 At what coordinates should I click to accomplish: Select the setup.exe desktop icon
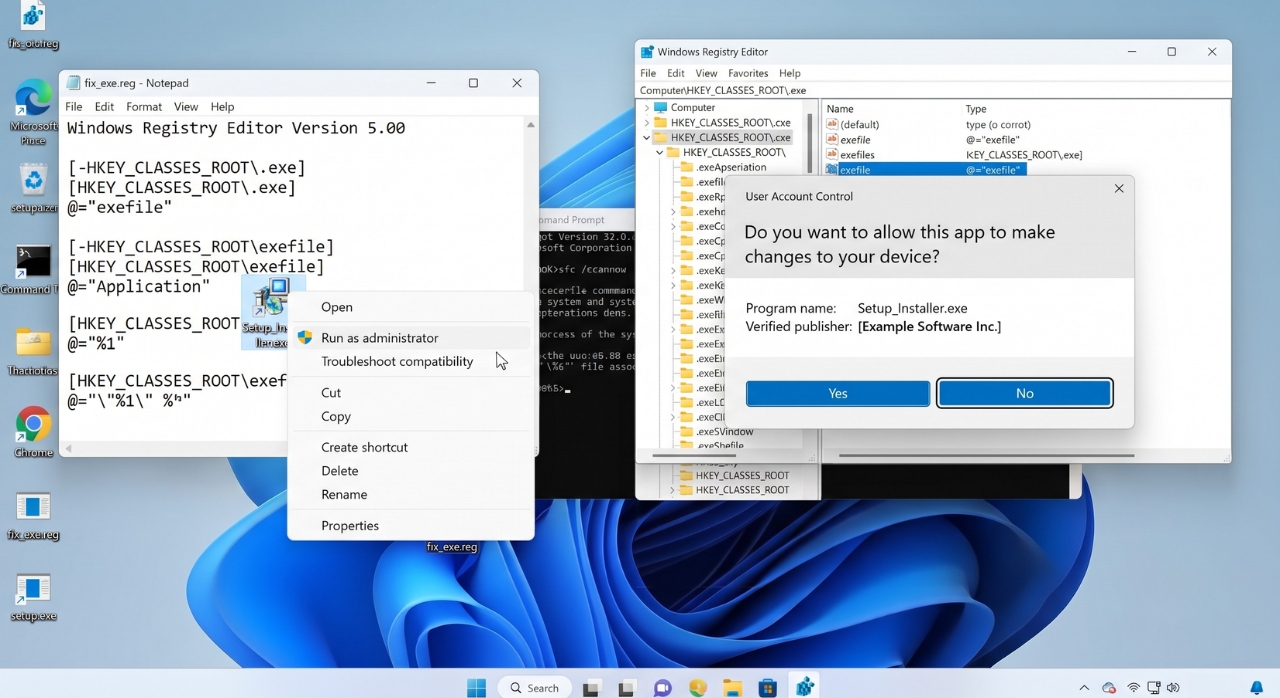[33, 590]
